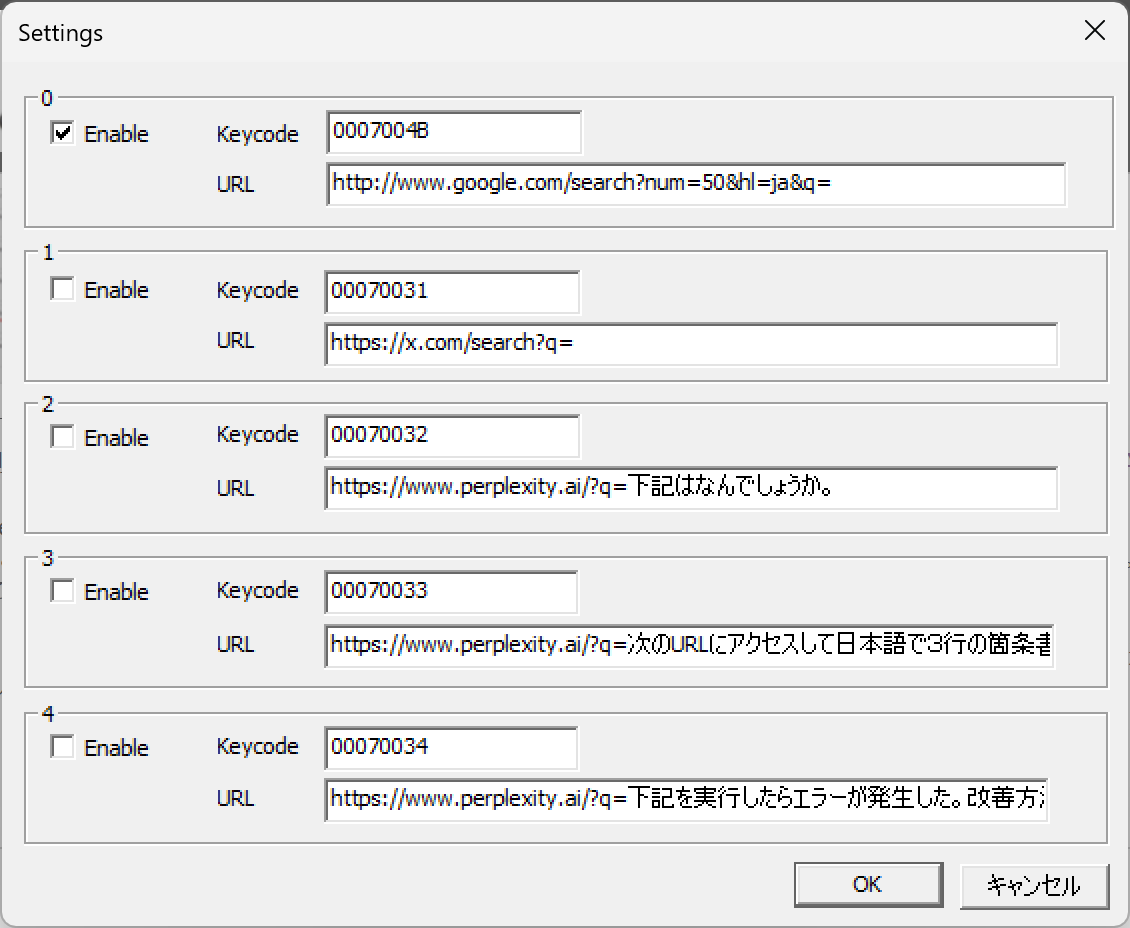Check the Enable checkbox in group 1

pyautogui.click(x=63, y=289)
